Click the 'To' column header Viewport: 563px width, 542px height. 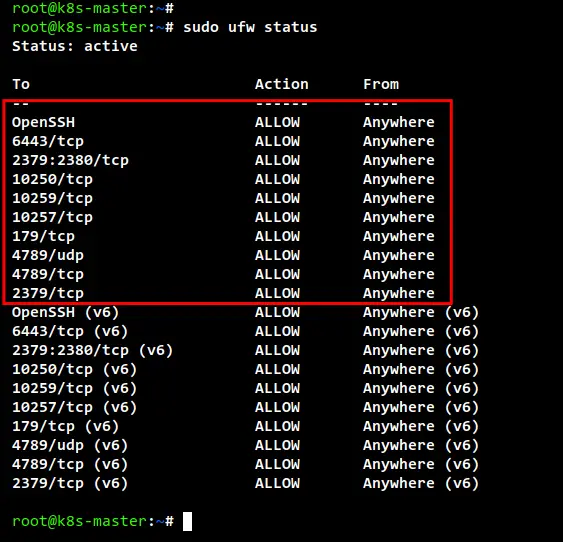[21, 84]
